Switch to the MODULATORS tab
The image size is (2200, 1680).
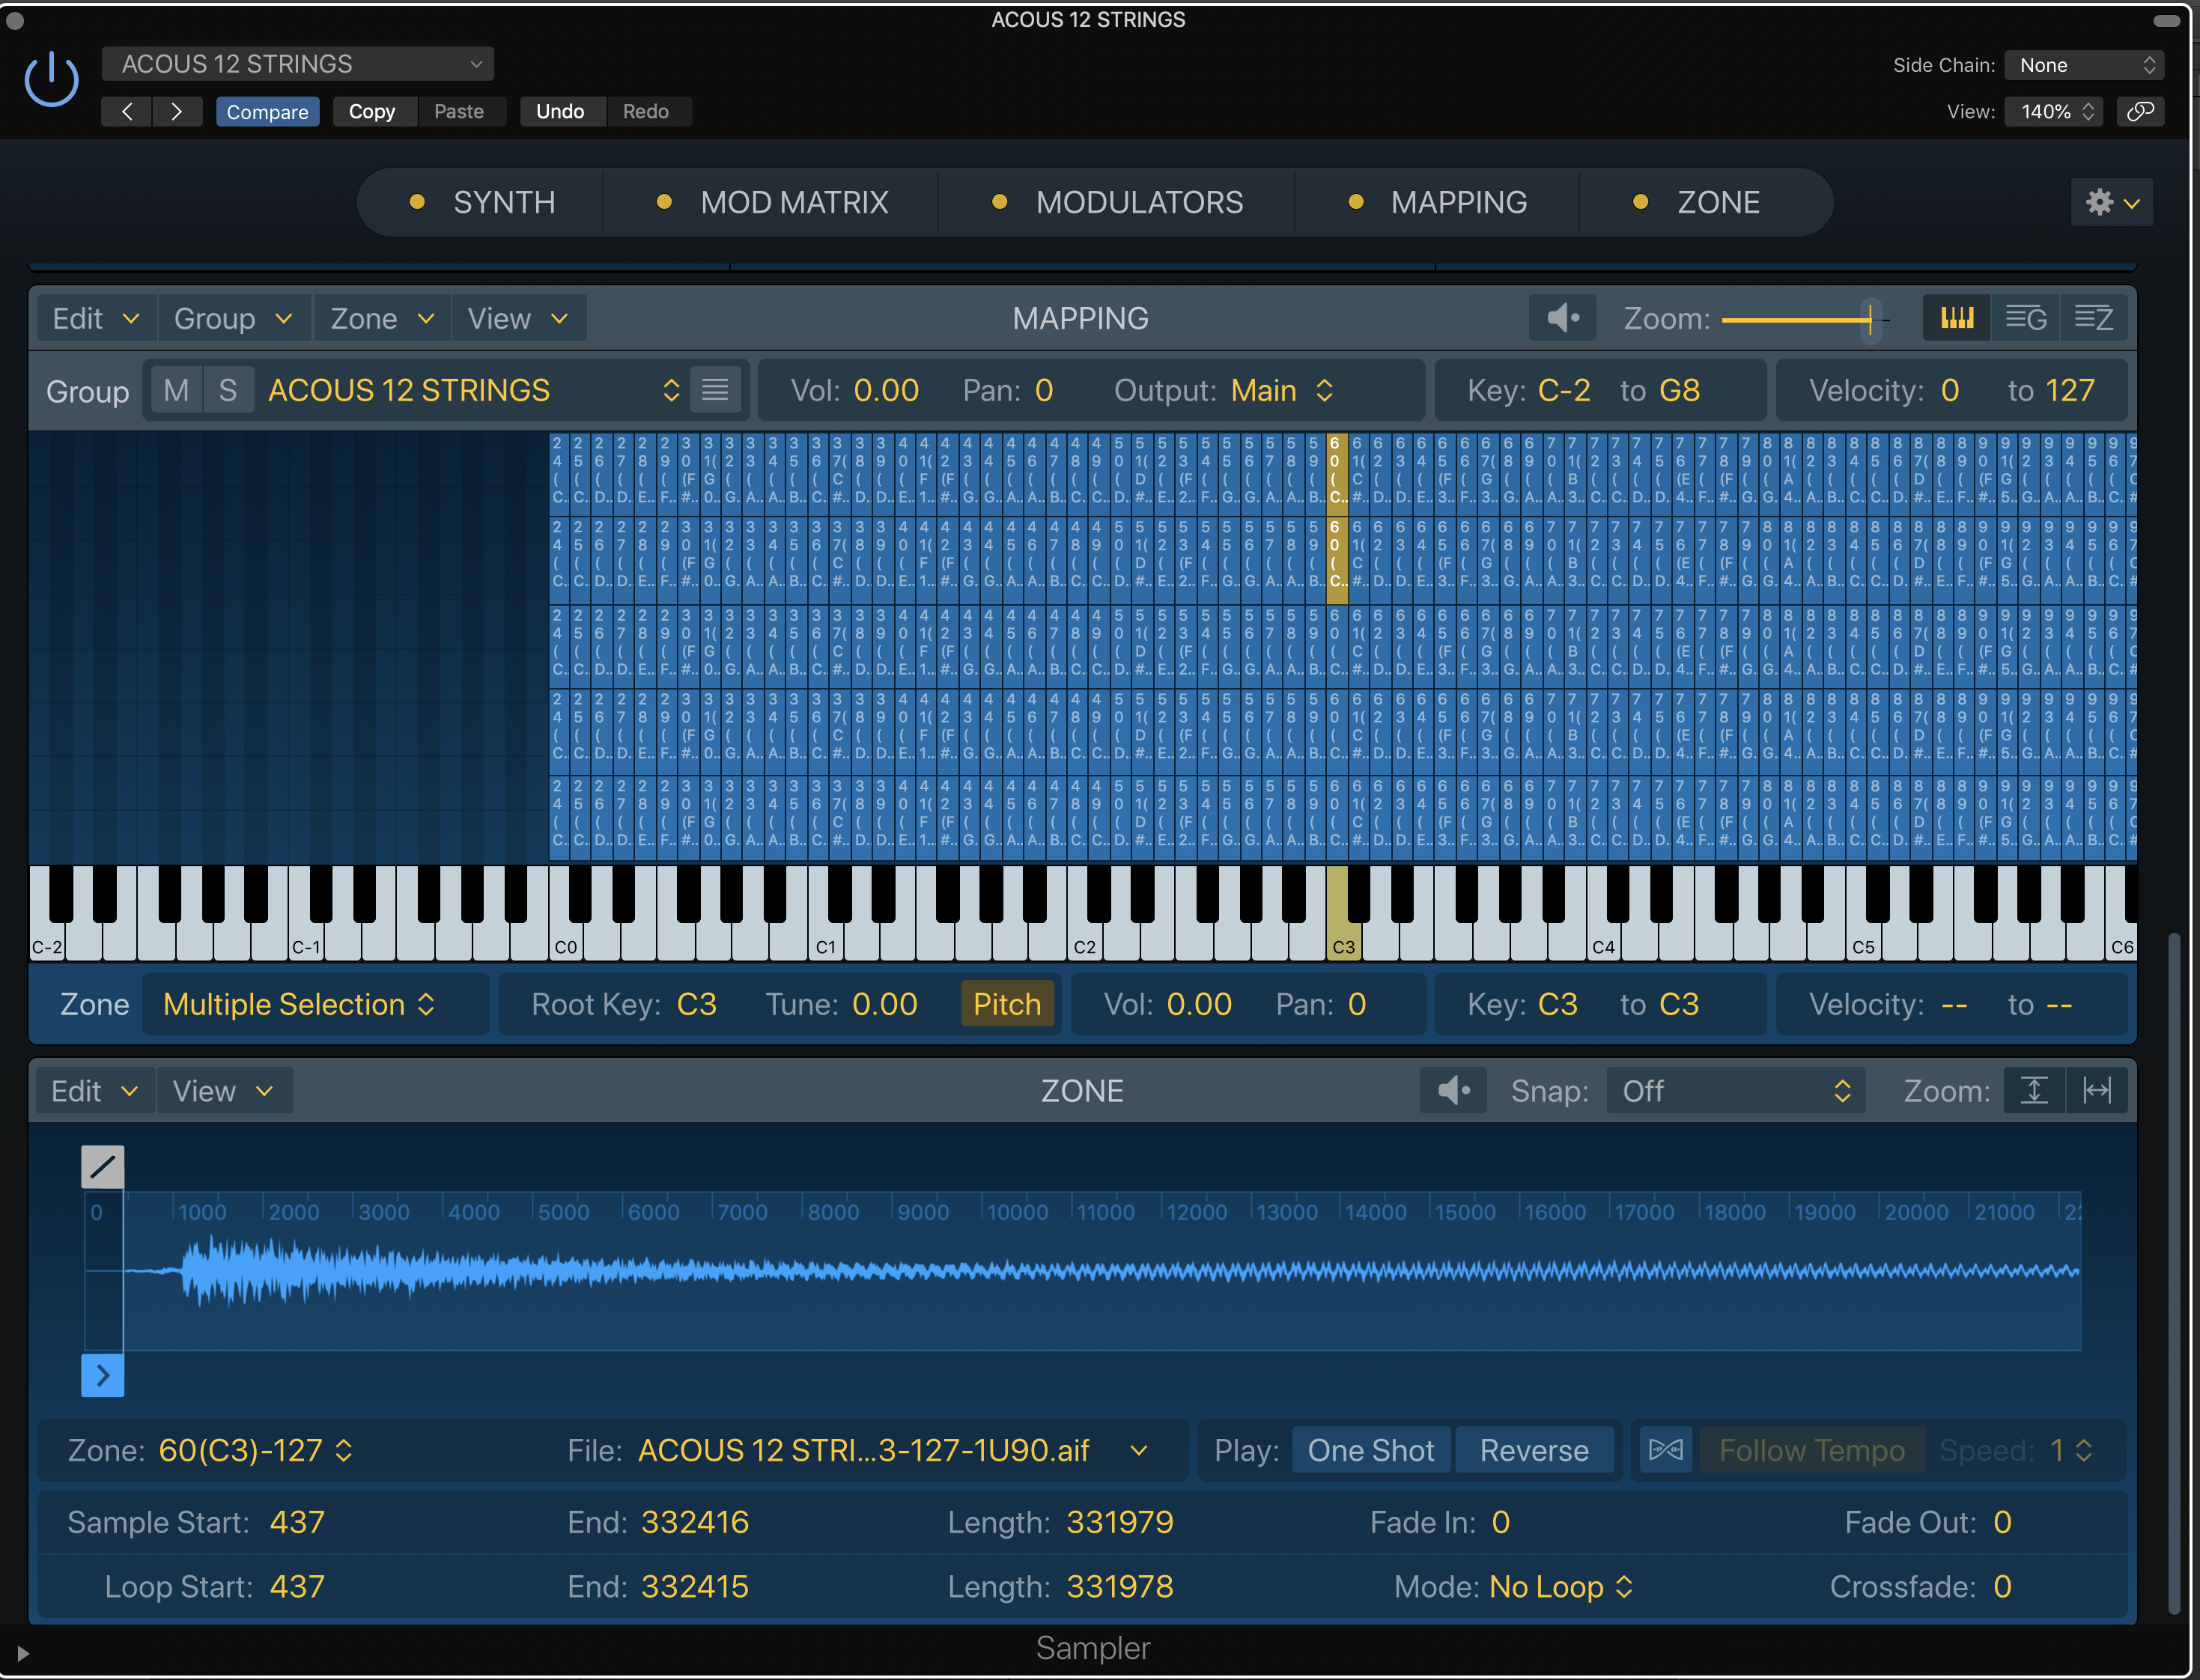point(1117,202)
